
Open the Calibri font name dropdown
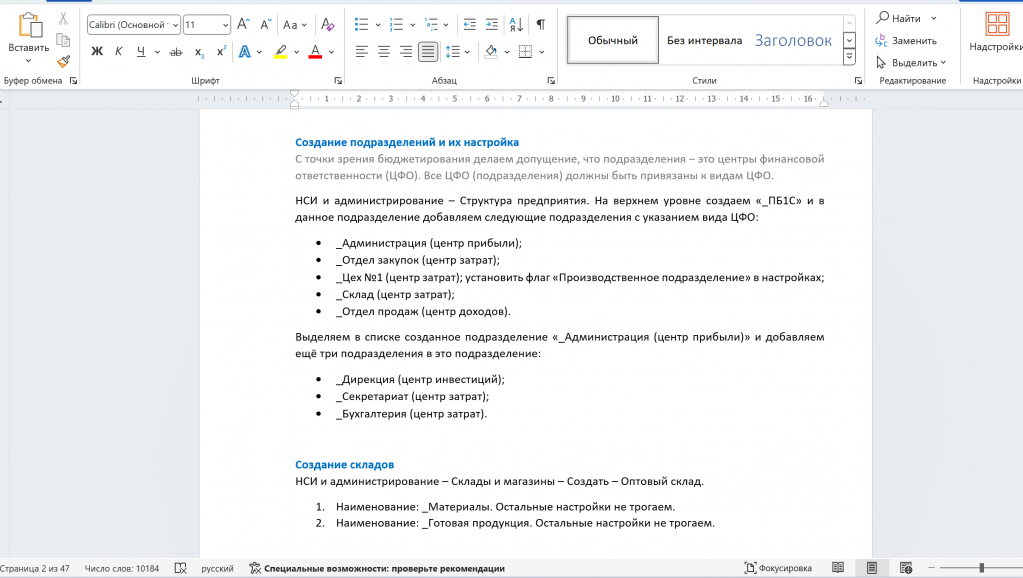(176, 25)
